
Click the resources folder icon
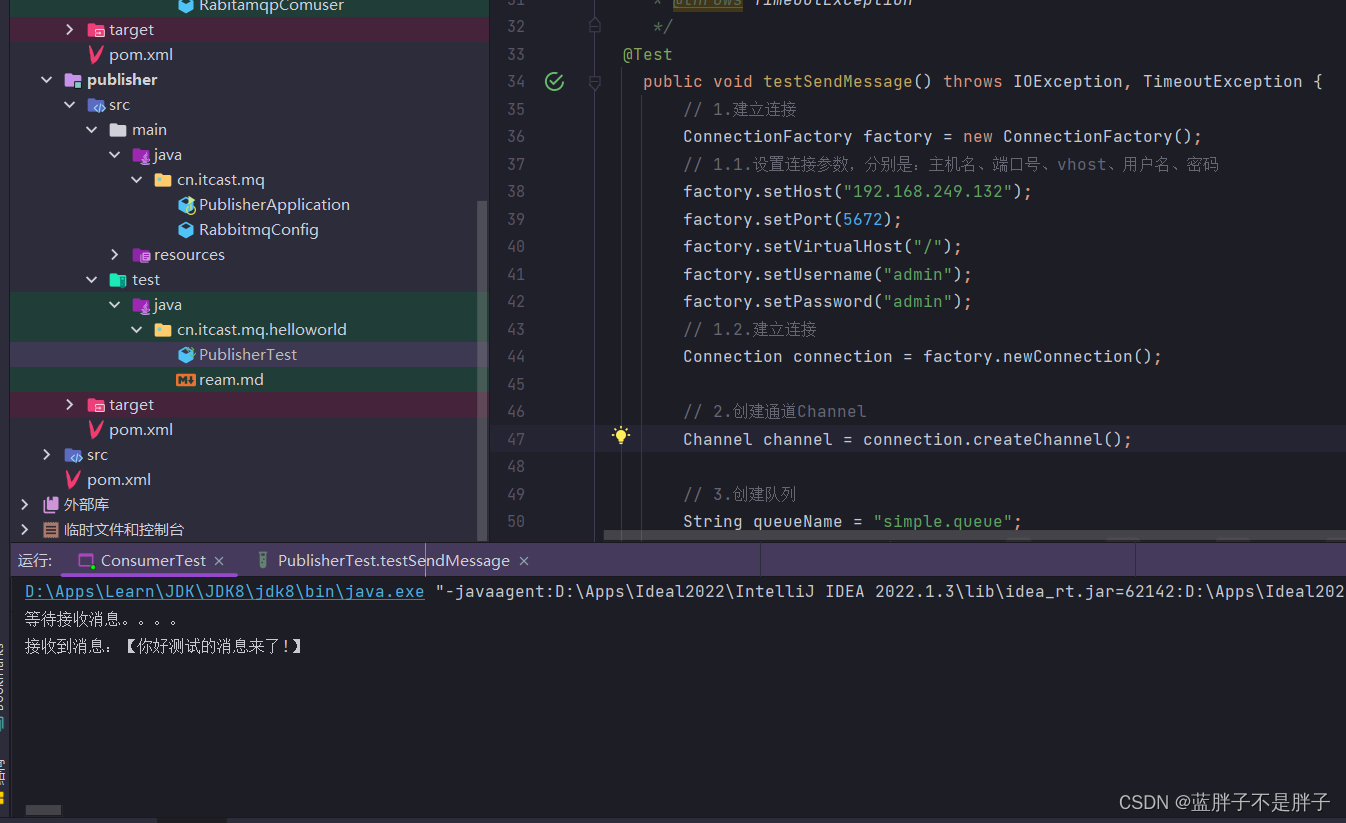tap(141, 255)
